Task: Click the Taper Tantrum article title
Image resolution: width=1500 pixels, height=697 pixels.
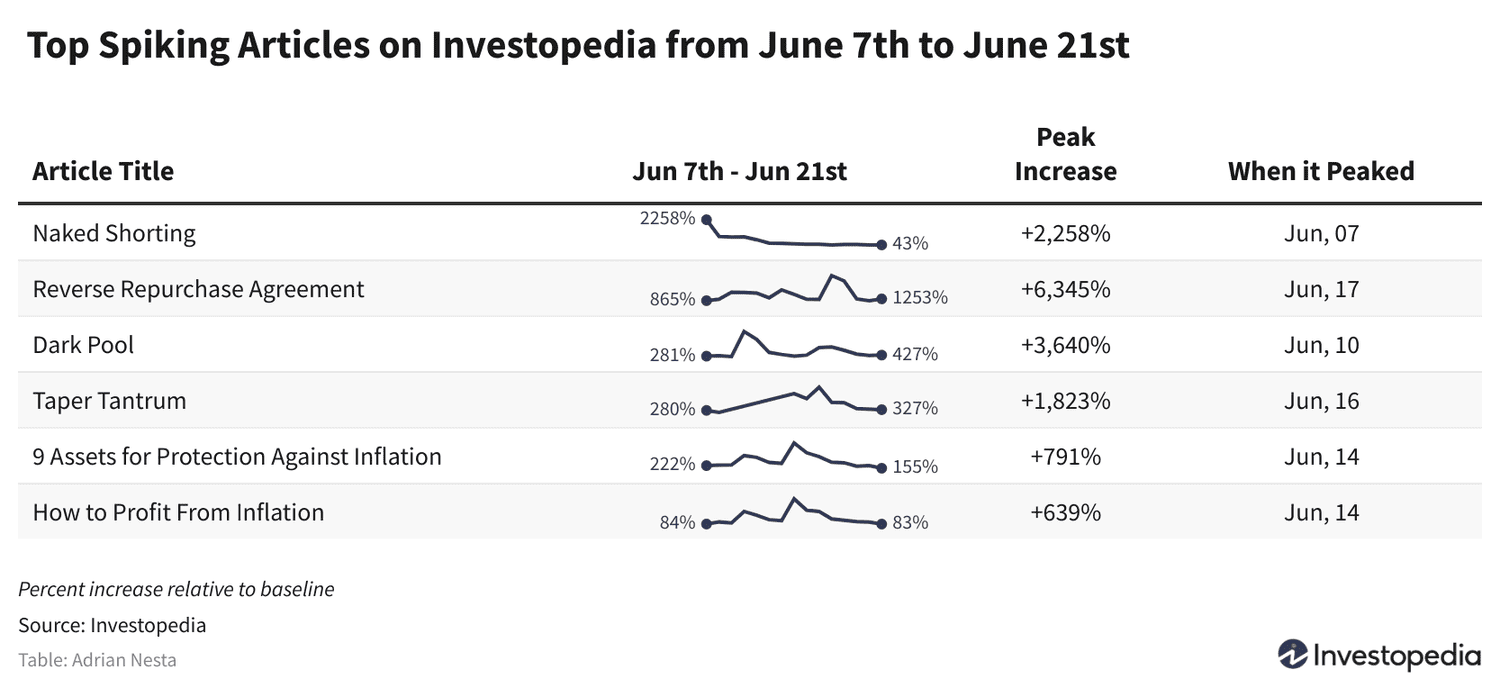Action: tap(109, 401)
